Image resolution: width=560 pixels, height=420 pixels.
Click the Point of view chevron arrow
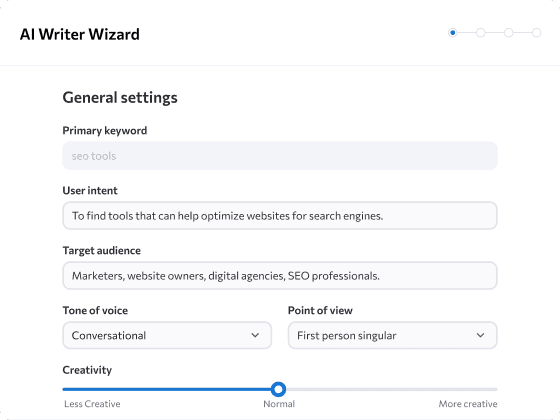(480, 335)
